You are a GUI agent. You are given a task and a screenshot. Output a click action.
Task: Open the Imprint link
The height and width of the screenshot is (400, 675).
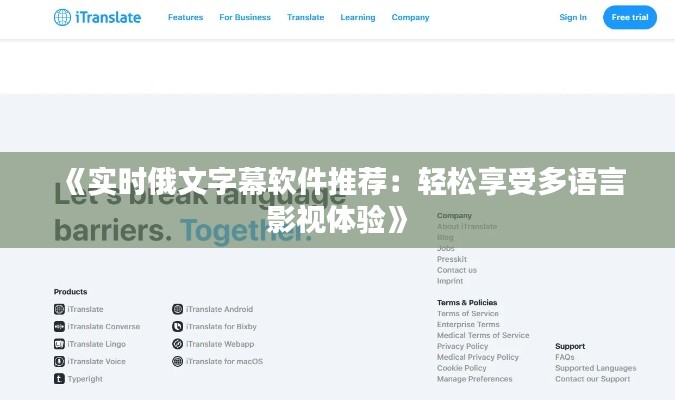pos(450,281)
